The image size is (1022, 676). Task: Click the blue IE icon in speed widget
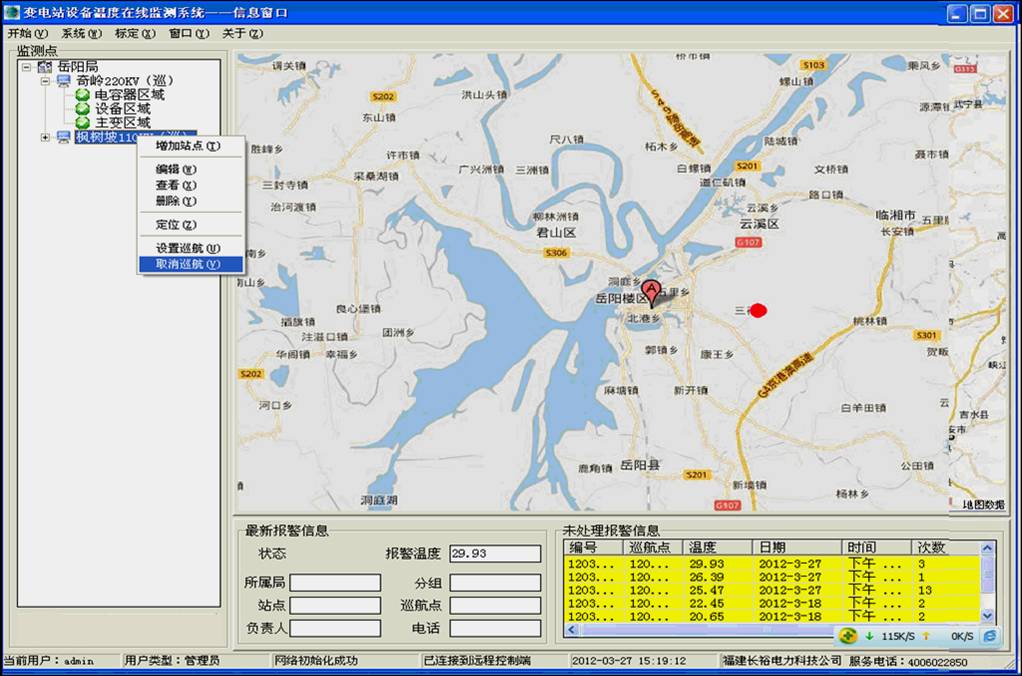coord(989,636)
